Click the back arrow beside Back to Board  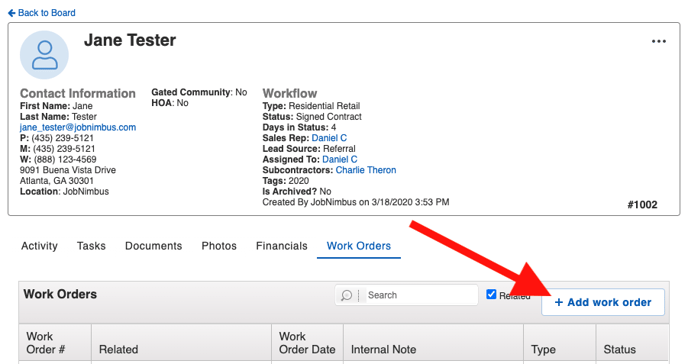pyautogui.click(x=12, y=13)
